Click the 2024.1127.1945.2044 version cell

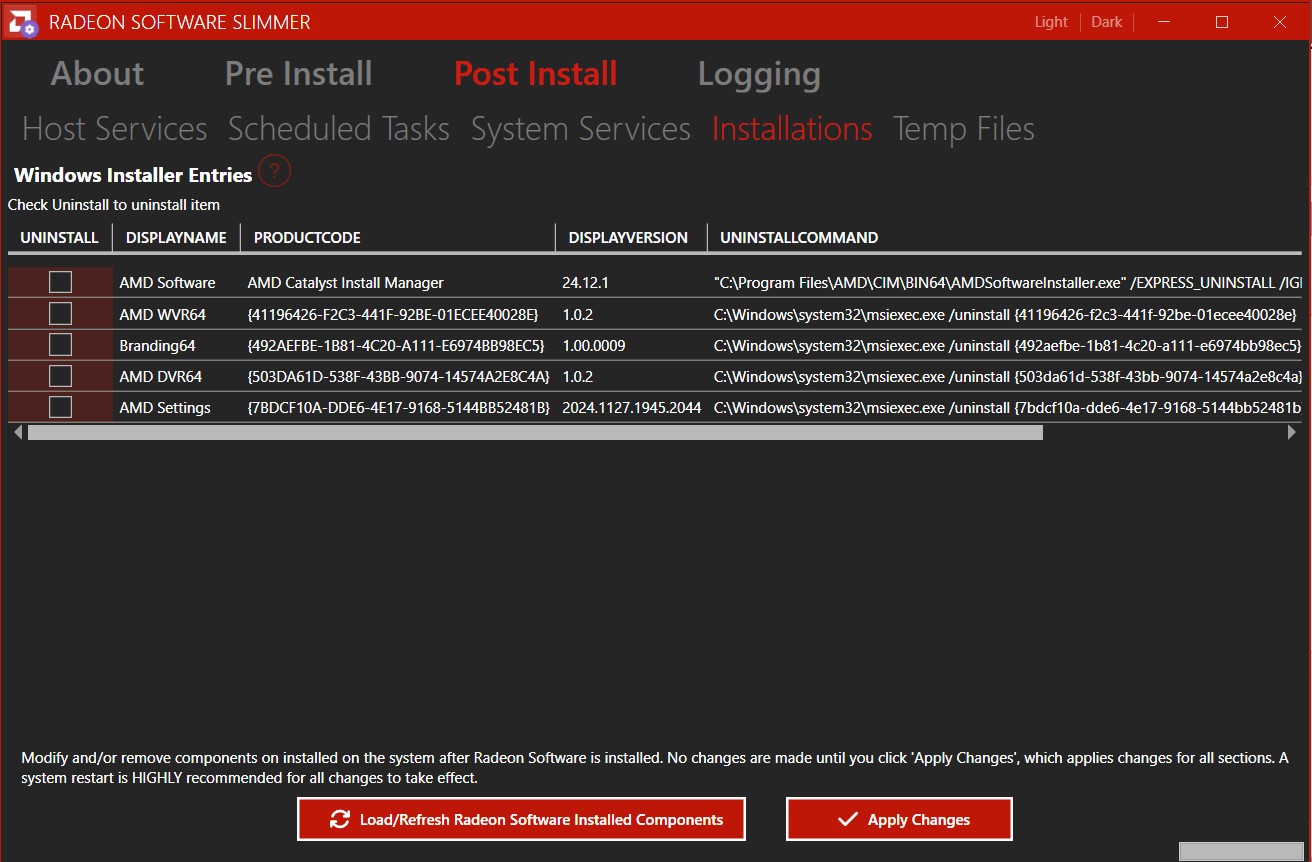(632, 407)
